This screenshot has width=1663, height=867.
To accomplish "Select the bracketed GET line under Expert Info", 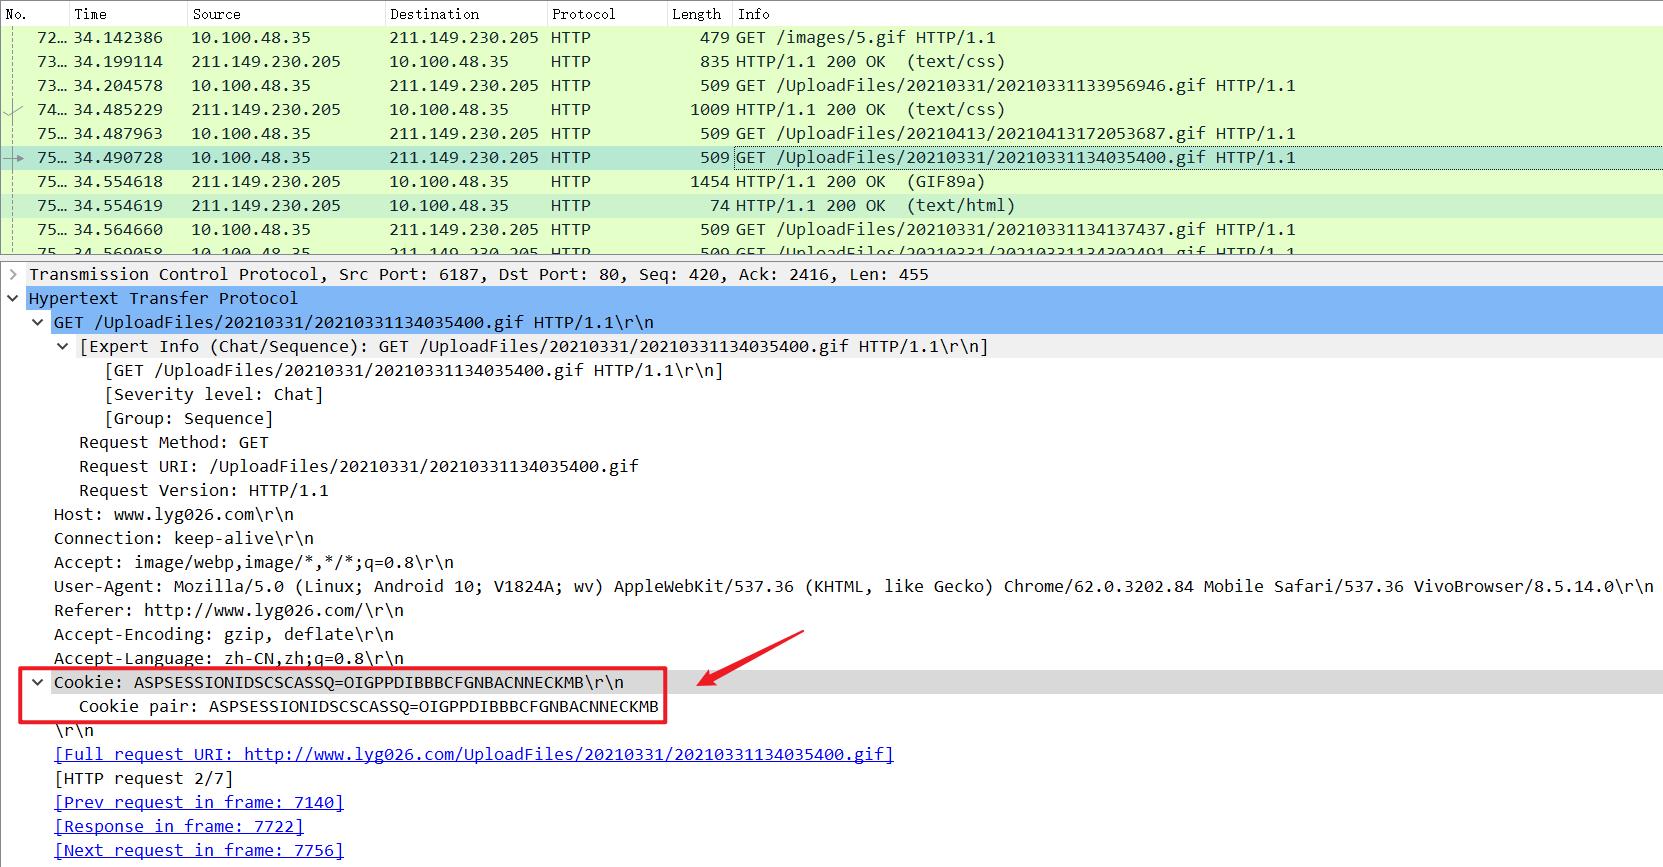I will 414,370.
